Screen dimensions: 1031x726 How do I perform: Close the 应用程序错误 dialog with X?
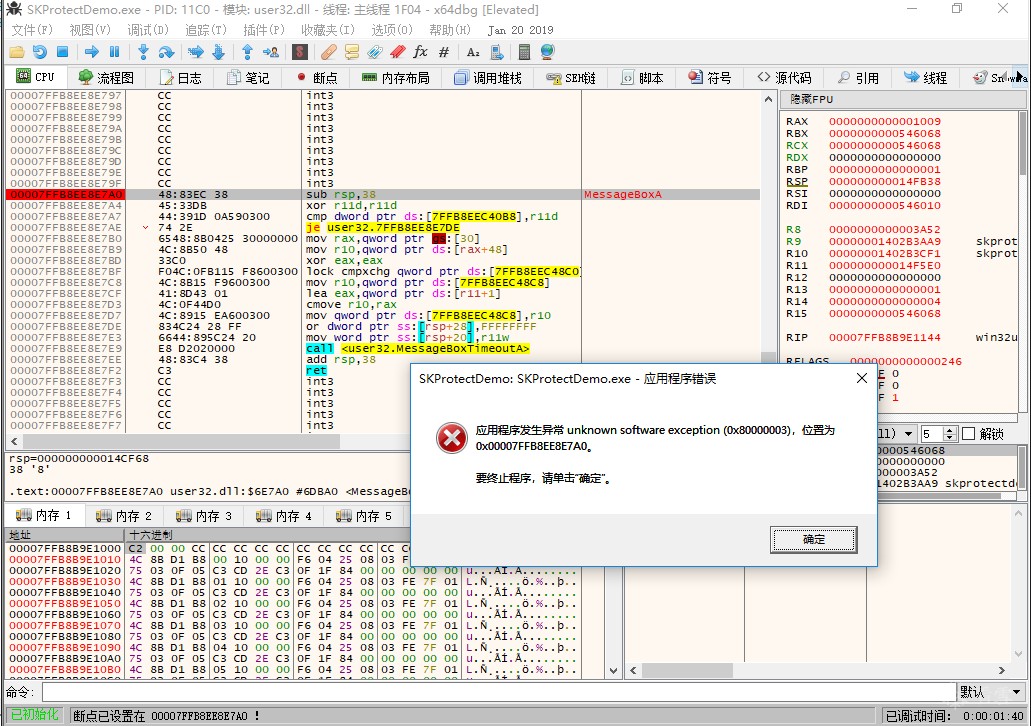point(861,378)
